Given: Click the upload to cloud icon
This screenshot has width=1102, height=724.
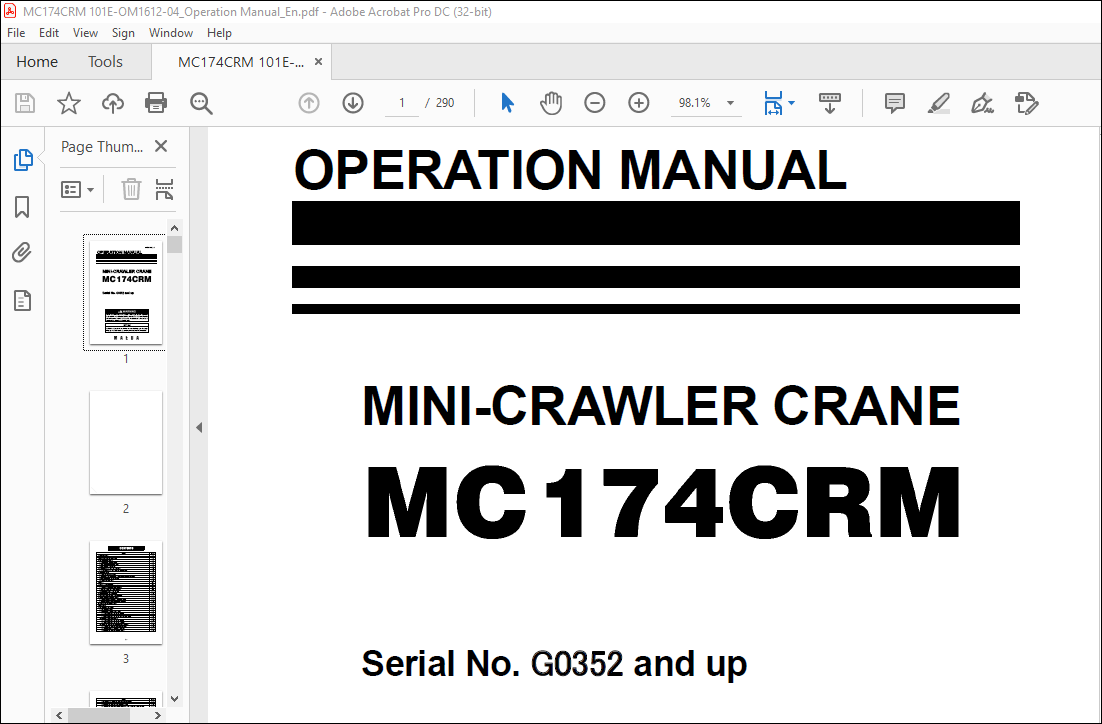Looking at the screenshot, I should [112, 103].
